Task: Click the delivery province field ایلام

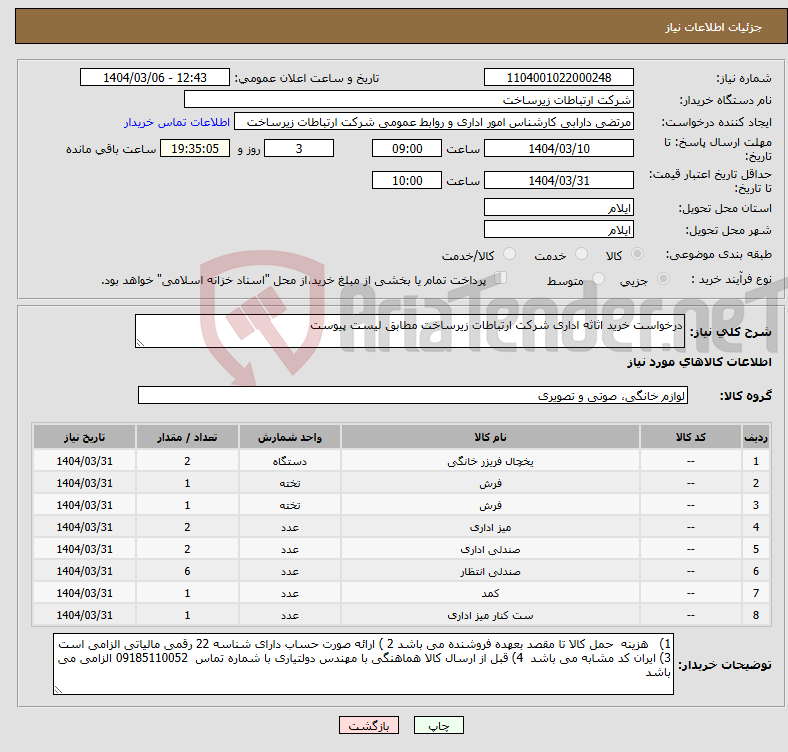Action: 558,207
